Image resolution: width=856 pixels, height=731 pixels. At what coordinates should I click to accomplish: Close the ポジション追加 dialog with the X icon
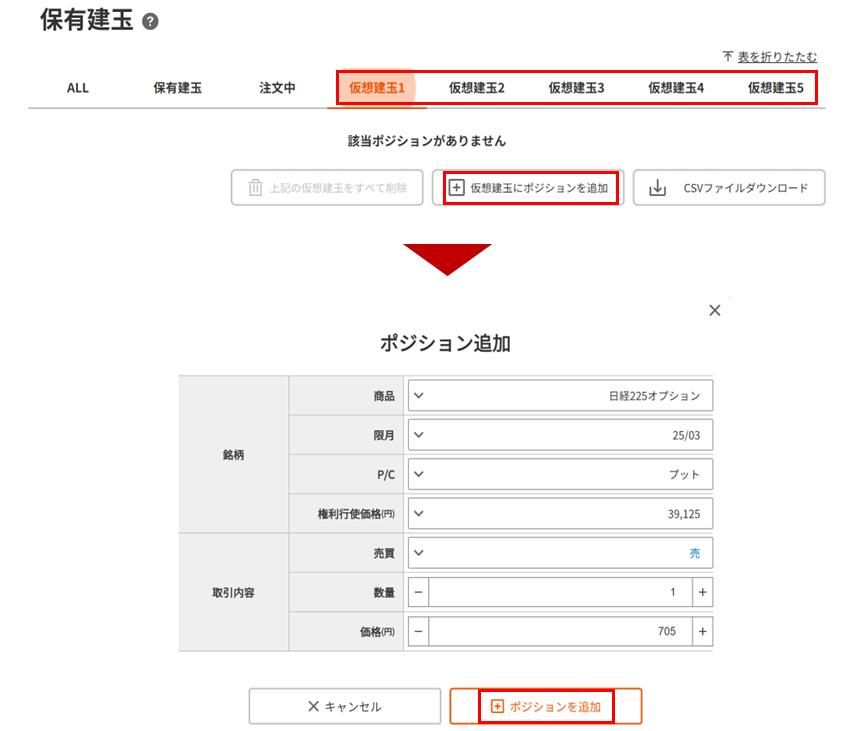[715, 310]
